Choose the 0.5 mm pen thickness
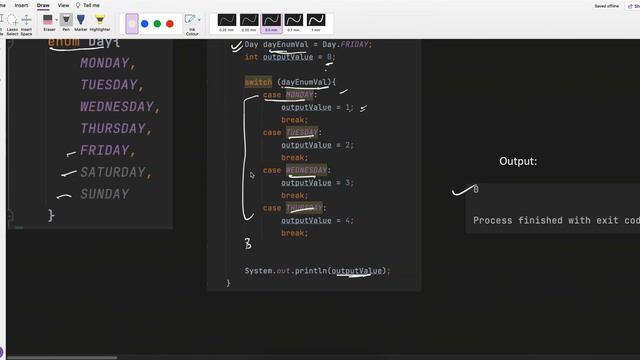 point(271,23)
